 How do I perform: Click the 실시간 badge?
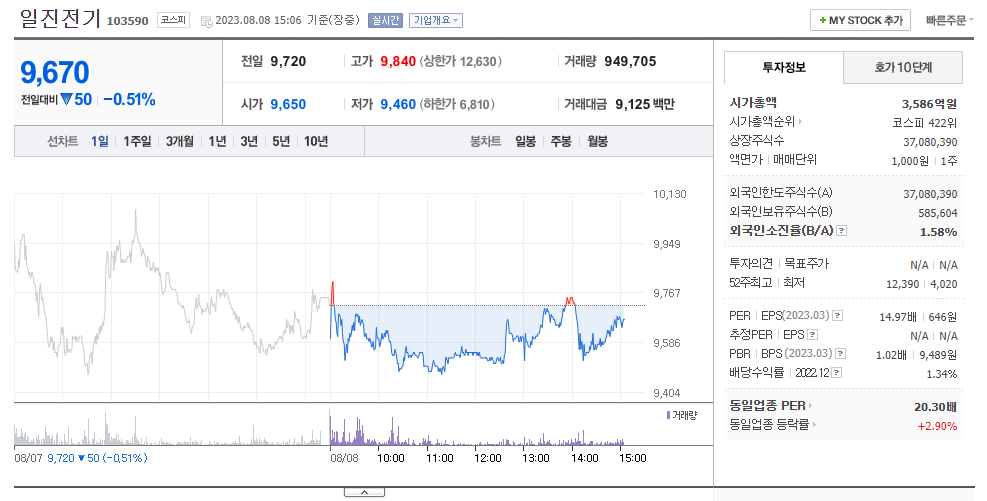[385, 20]
